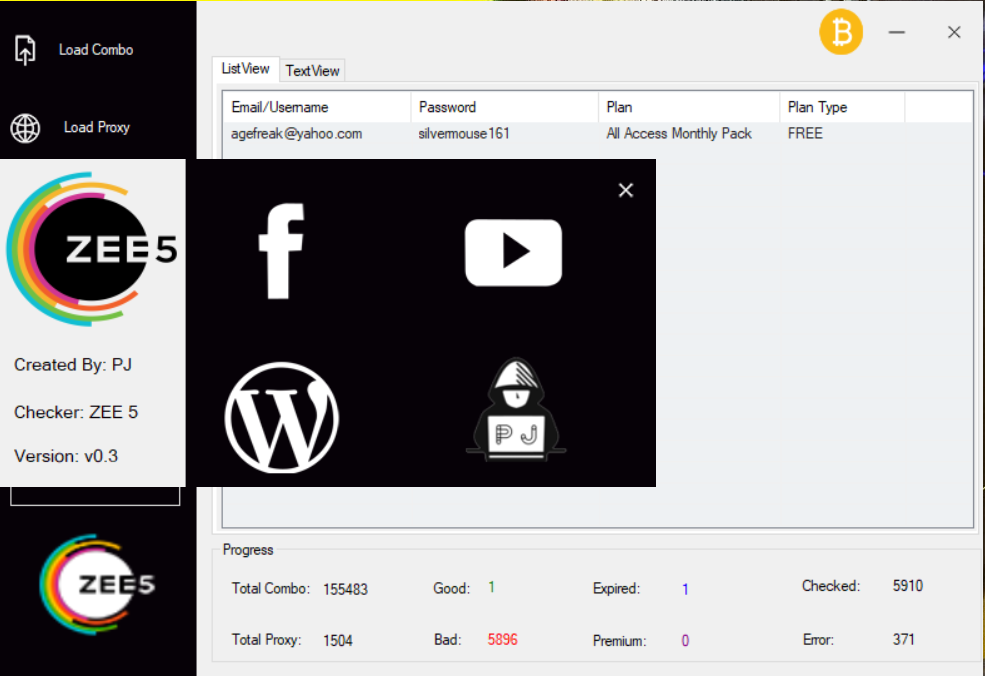Click the Load Combo button label
Image resolution: width=985 pixels, height=676 pixels.
[96, 50]
